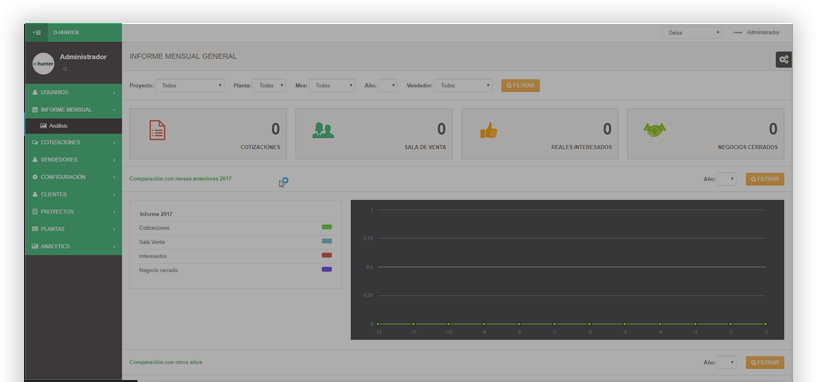Click the 'SALA DE VENTA' card label

click(x=425, y=147)
